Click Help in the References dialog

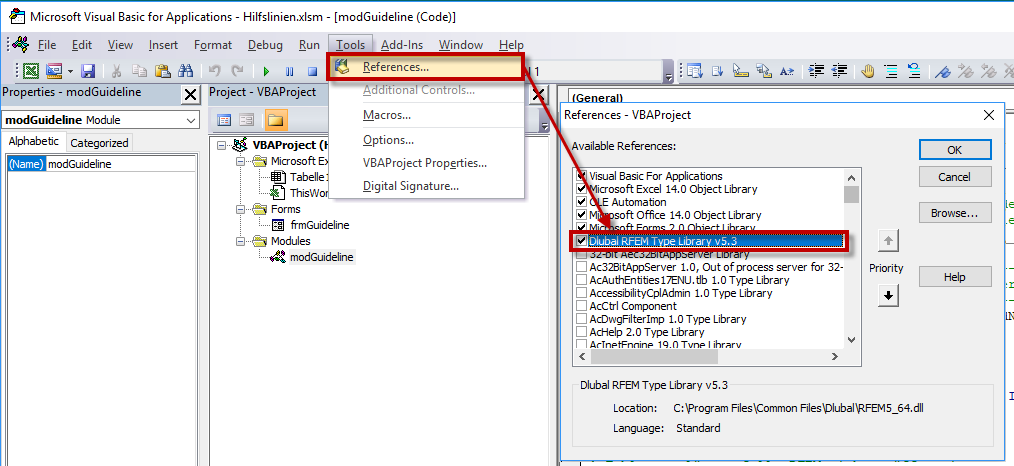coord(955,277)
